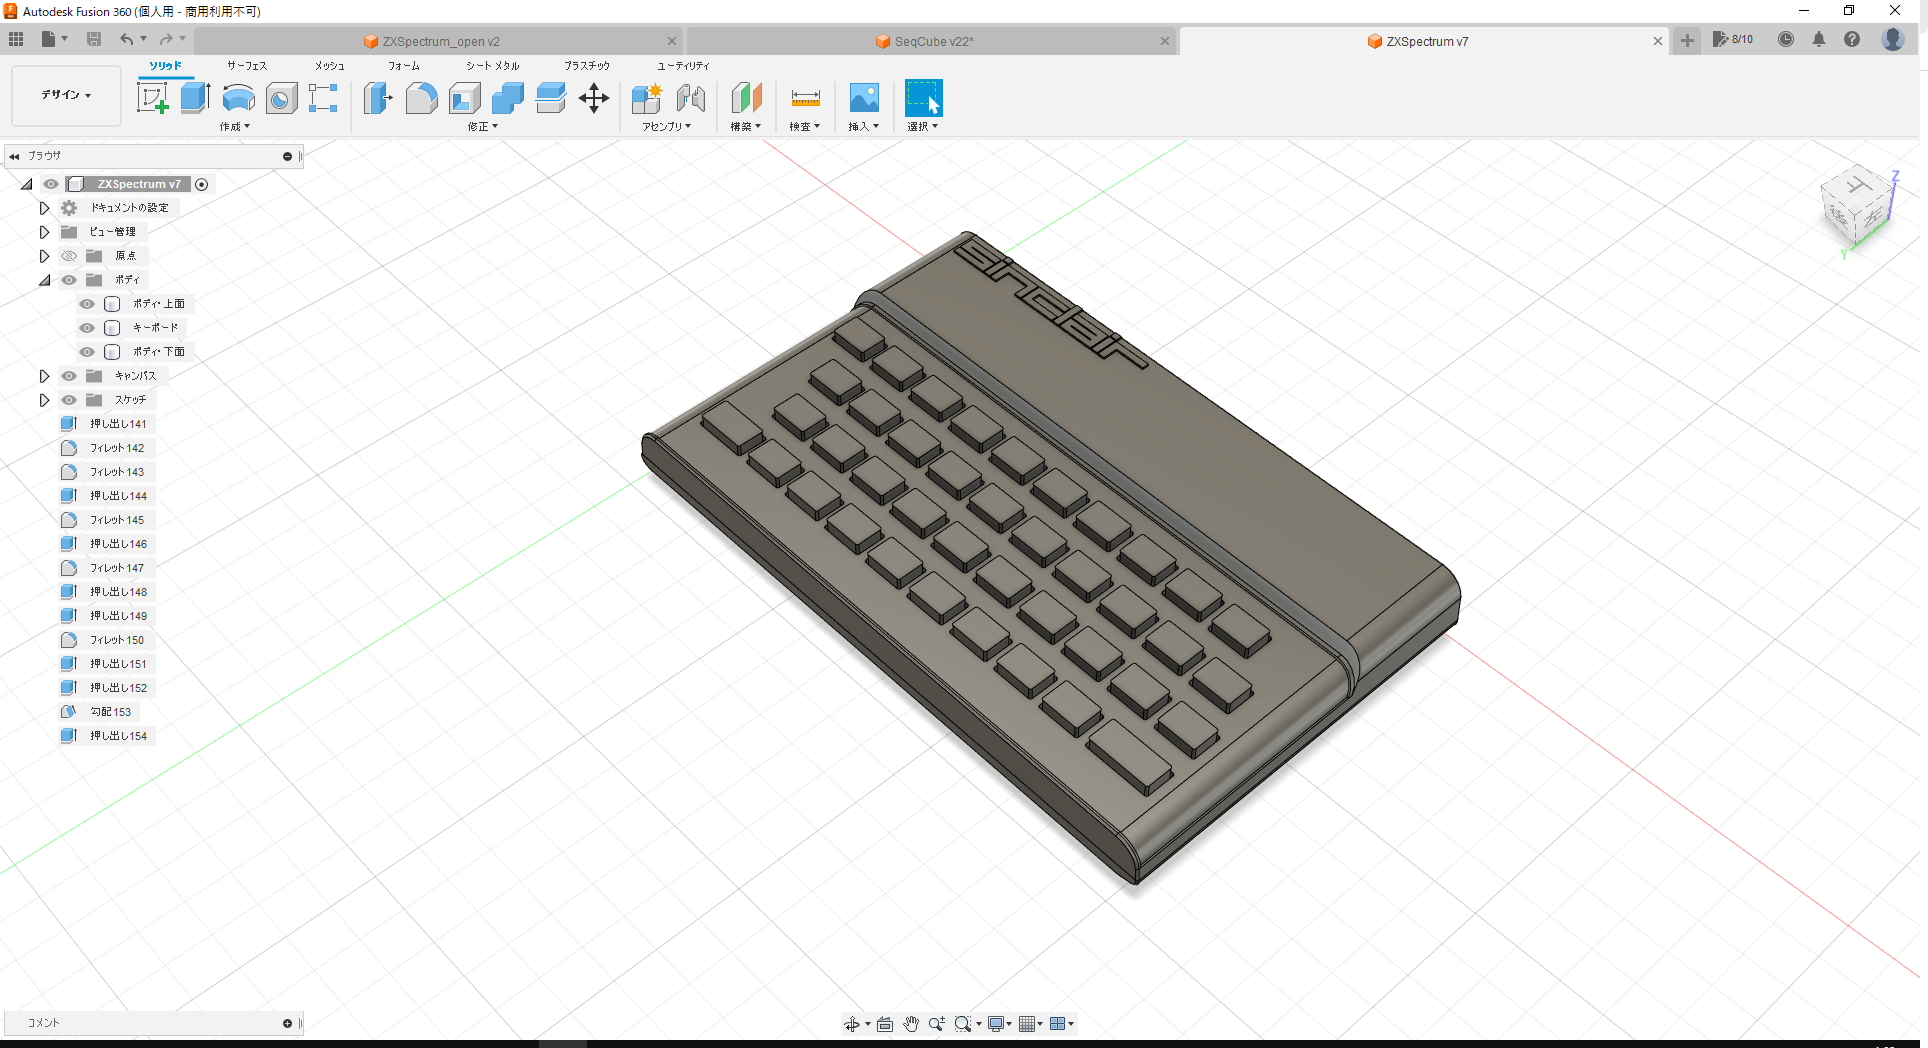Hide the キーボード body
Image resolution: width=1928 pixels, height=1048 pixels.
tap(86, 327)
